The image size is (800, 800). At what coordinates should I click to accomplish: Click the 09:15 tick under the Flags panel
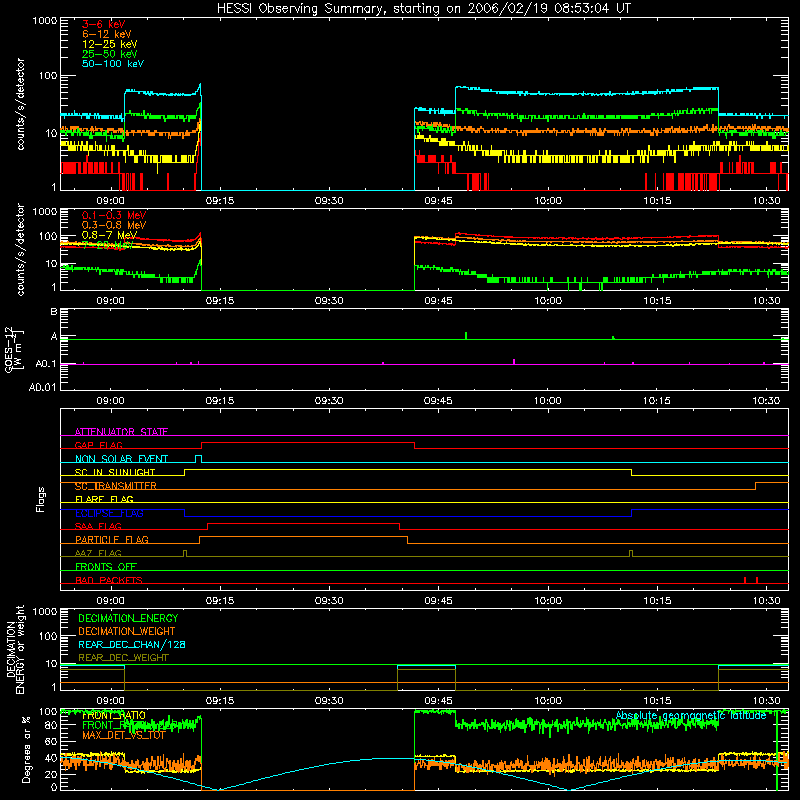pos(220,601)
